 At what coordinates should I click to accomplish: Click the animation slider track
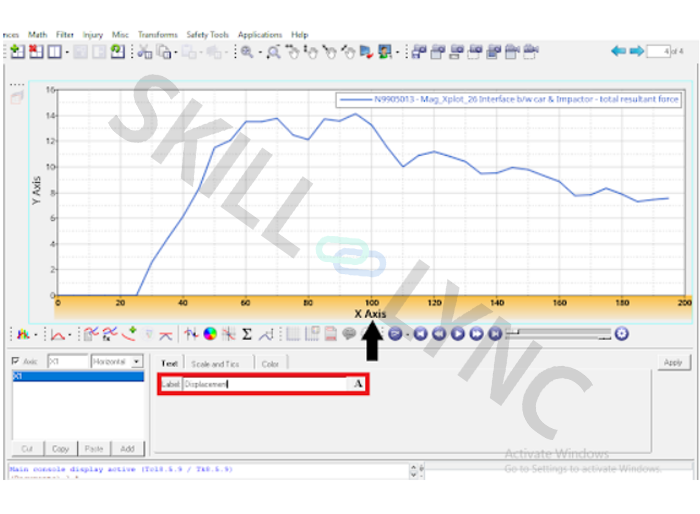tap(560, 334)
